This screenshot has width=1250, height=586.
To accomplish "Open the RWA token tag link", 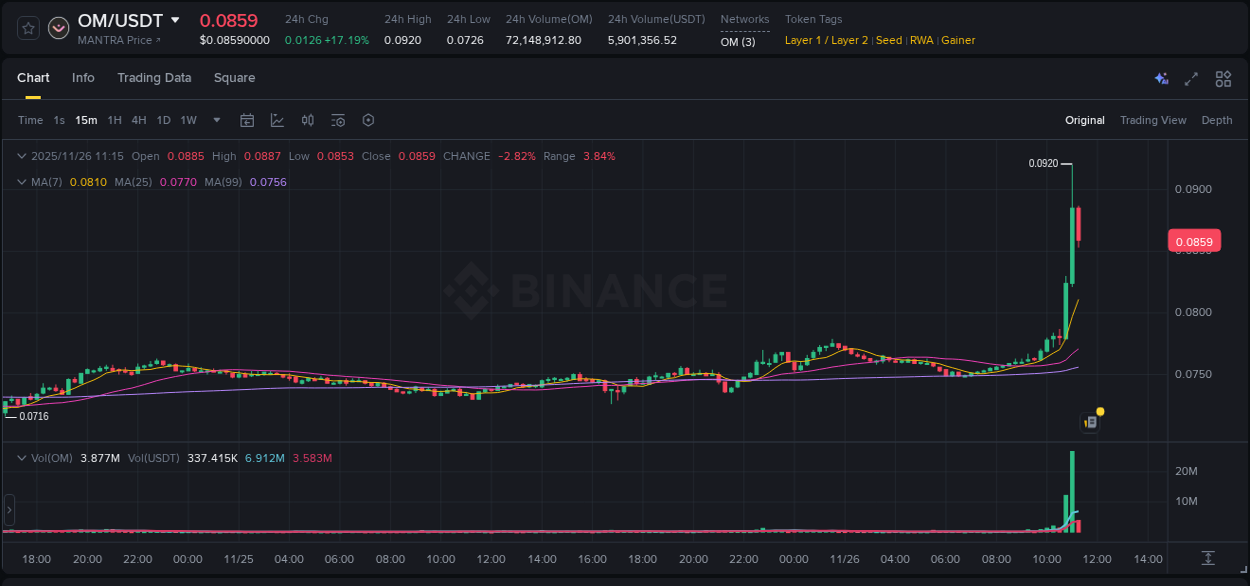I will pos(922,40).
